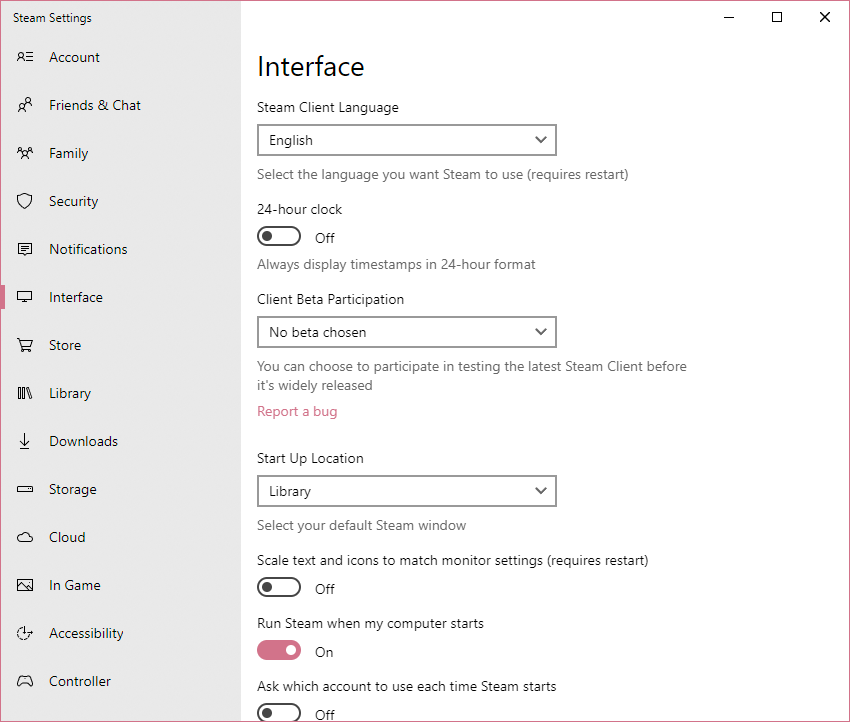The height and width of the screenshot is (722, 850).
Task: Click the Storage drive icon
Action: 25,489
